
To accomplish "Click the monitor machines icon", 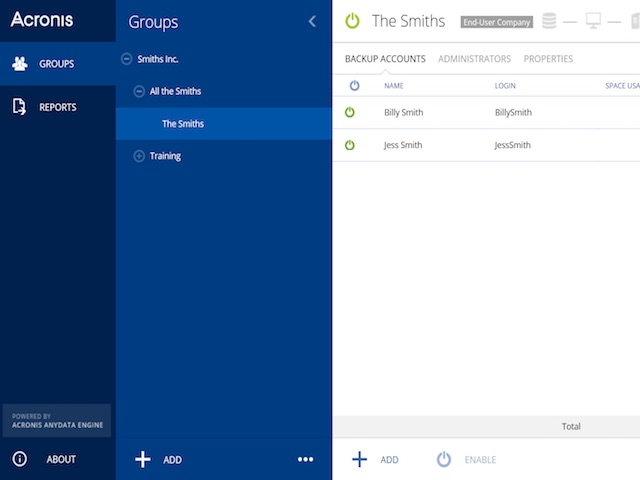I will (x=593, y=21).
